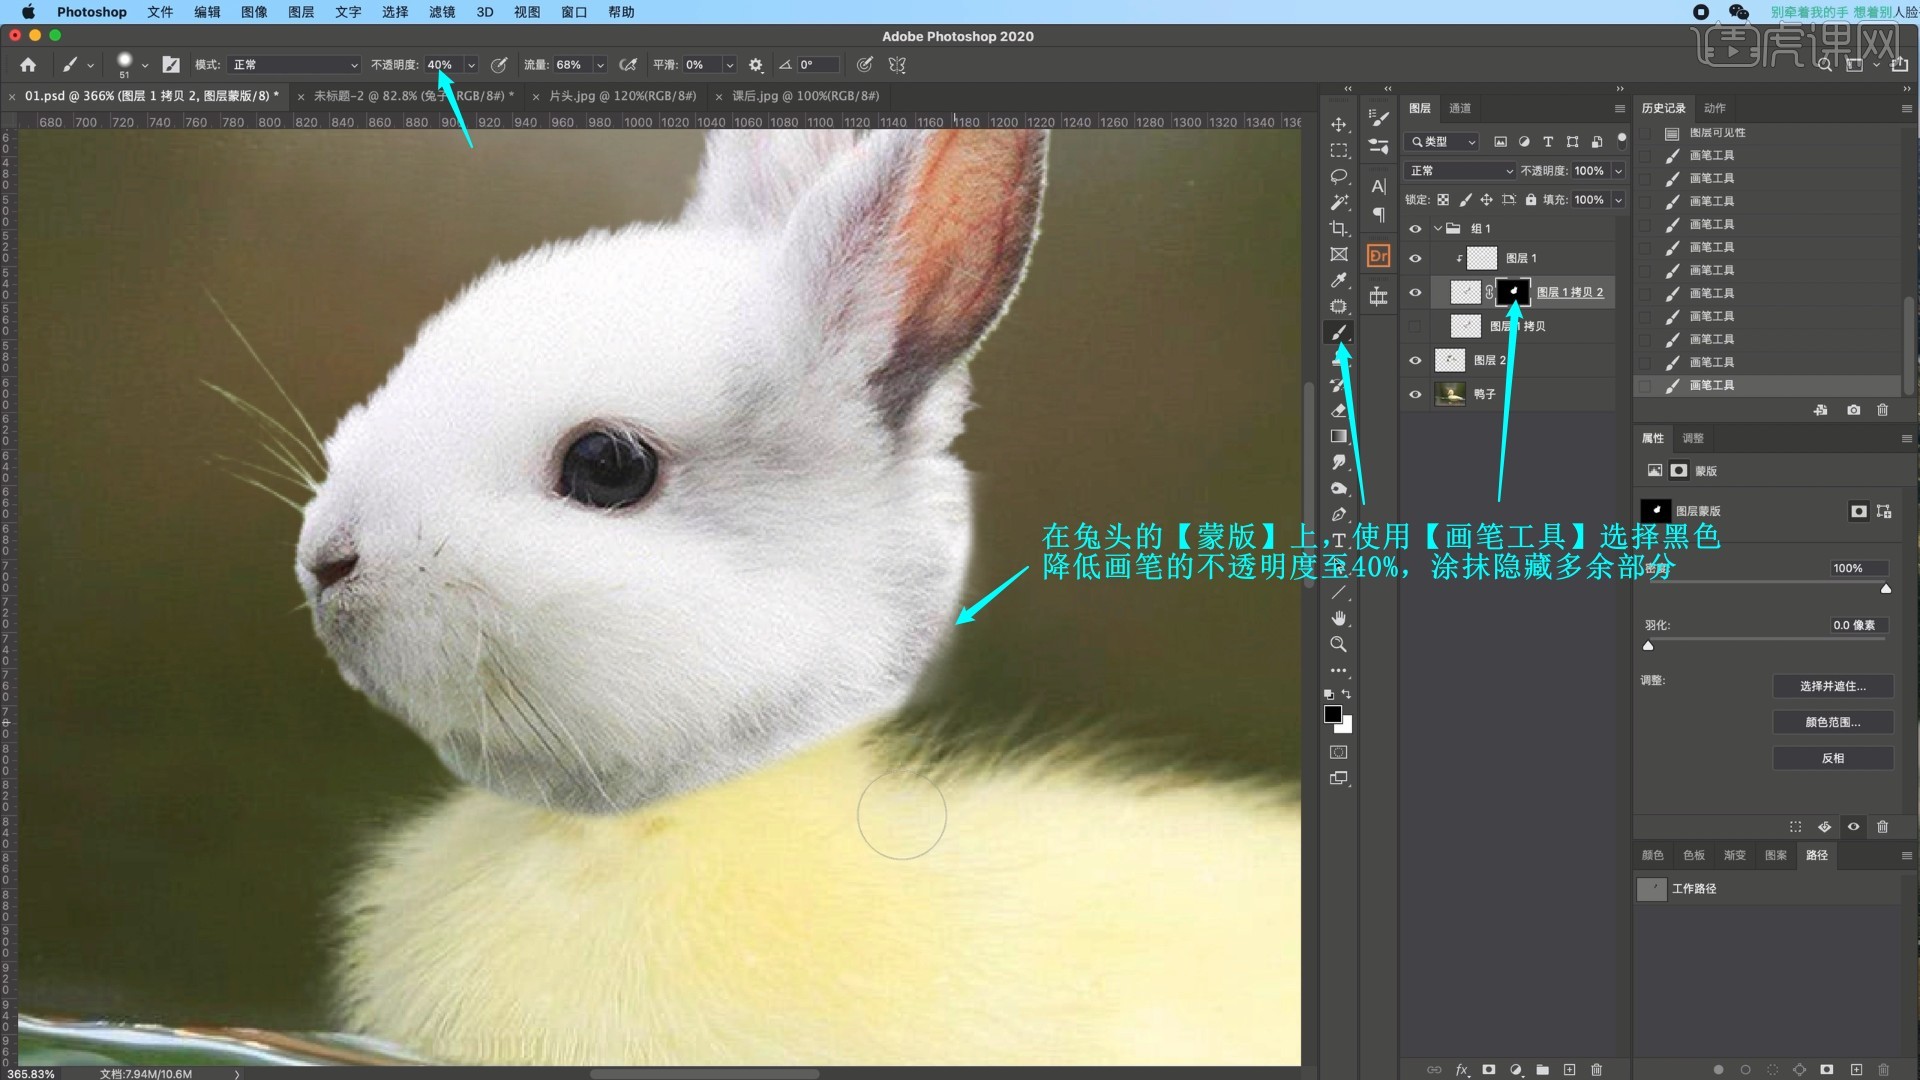Collapse the 组 1 group chevron
The width and height of the screenshot is (1920, 1080).
[x=1437, y=229]
